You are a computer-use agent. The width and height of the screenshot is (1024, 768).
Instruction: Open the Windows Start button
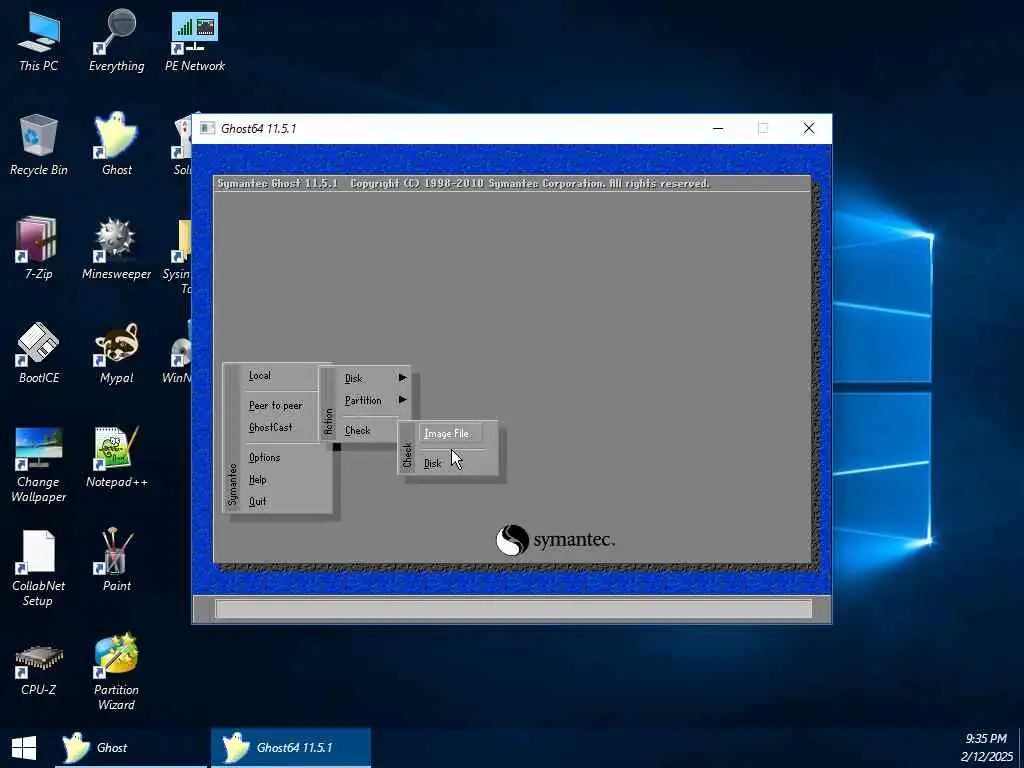(24, 748)
